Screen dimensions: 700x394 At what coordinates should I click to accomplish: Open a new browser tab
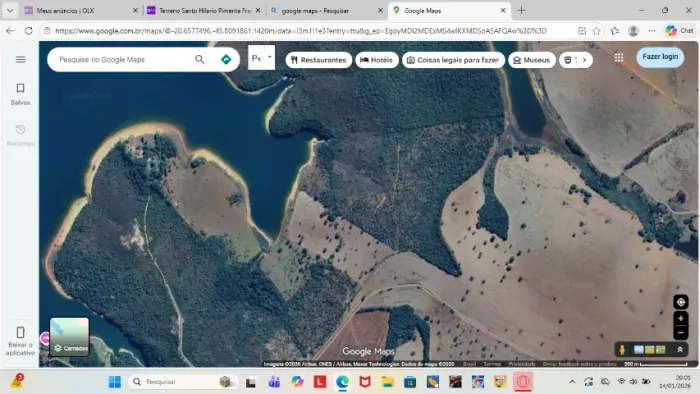click(521, 10)
